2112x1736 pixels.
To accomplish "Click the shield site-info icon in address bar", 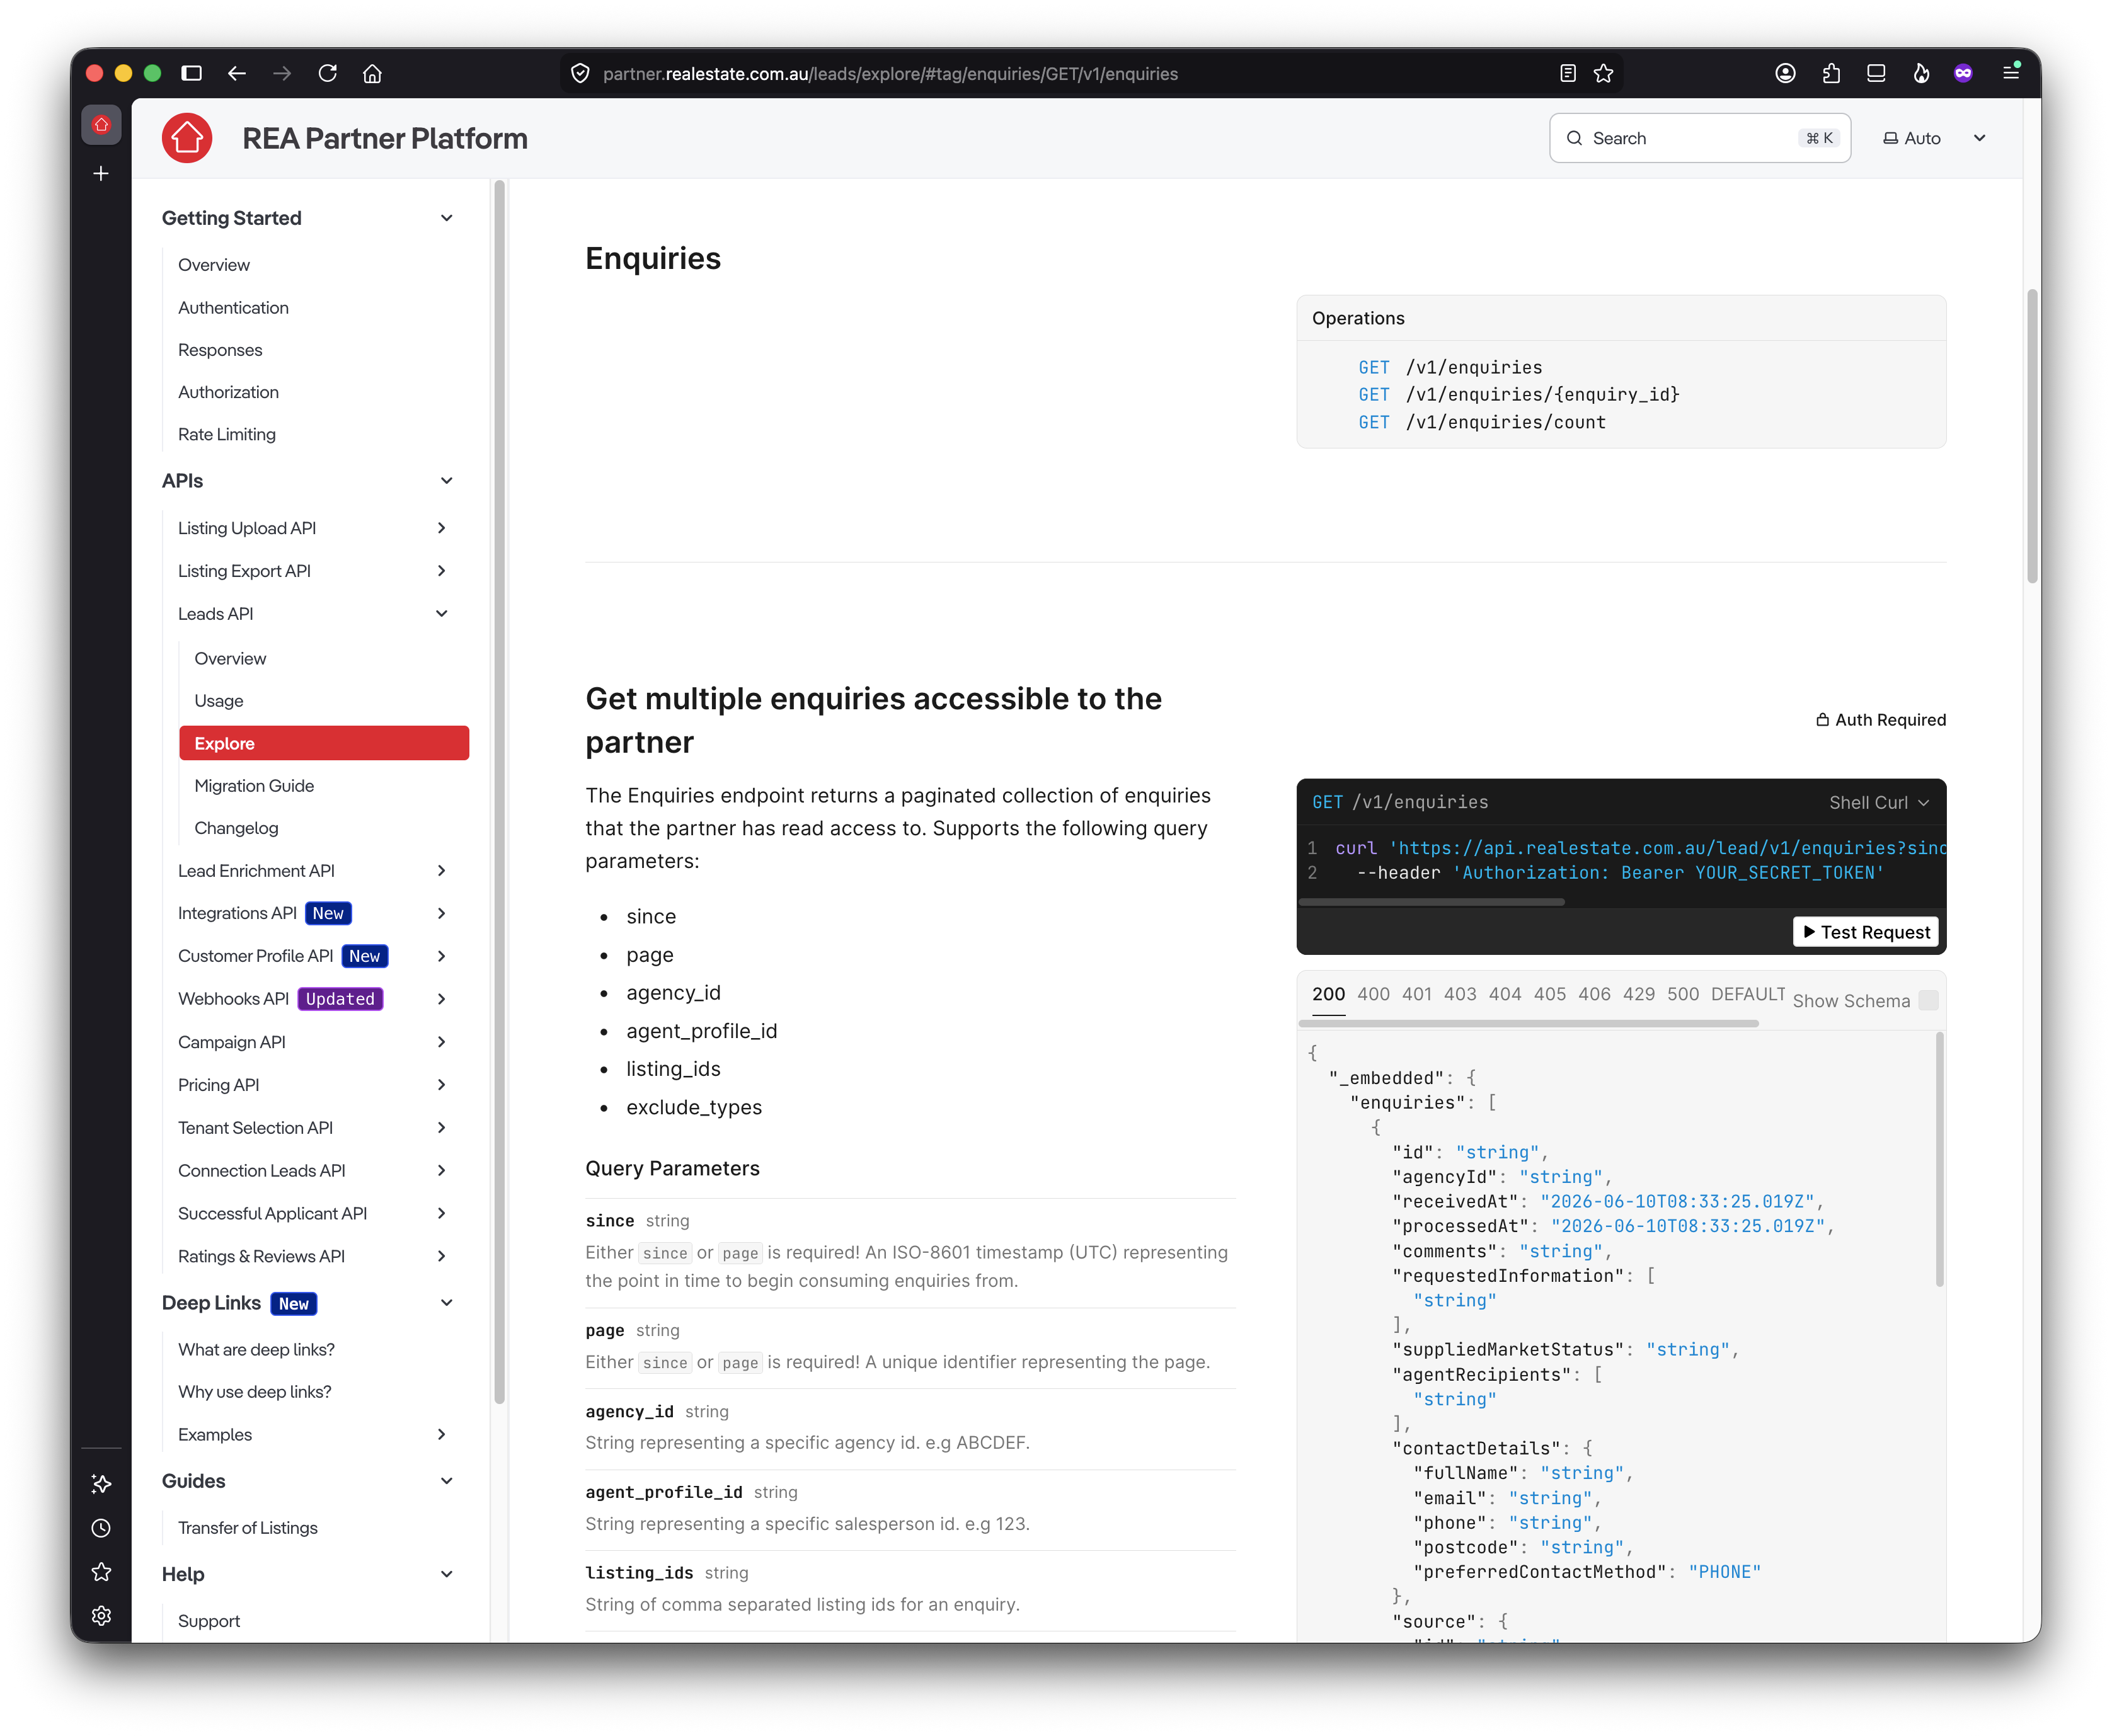I will (x=580, y=73).
